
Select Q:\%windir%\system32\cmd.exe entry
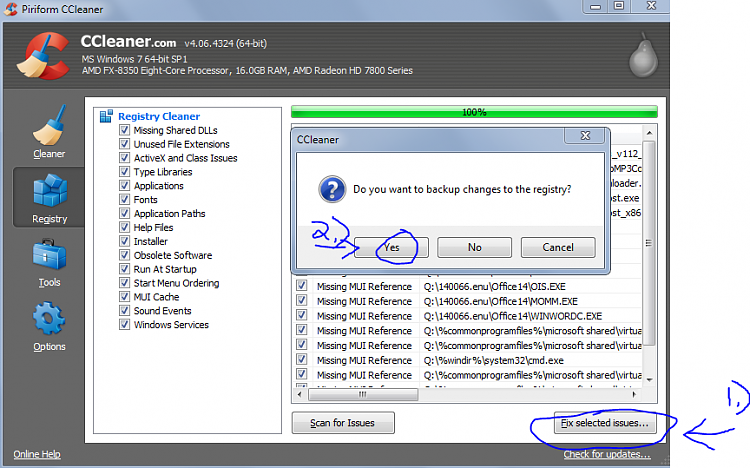[494, 360]
